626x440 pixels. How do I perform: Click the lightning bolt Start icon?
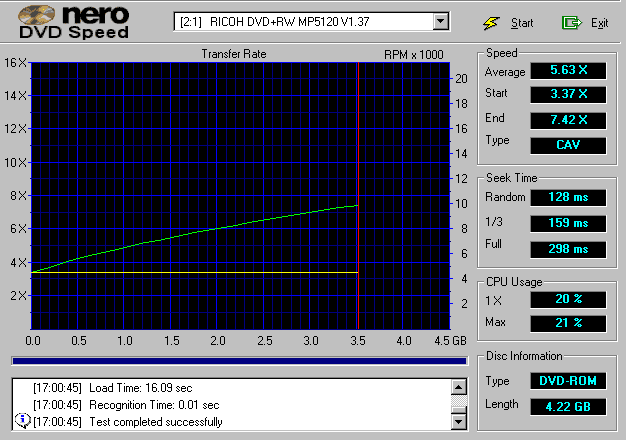click(x=491, y=23)
